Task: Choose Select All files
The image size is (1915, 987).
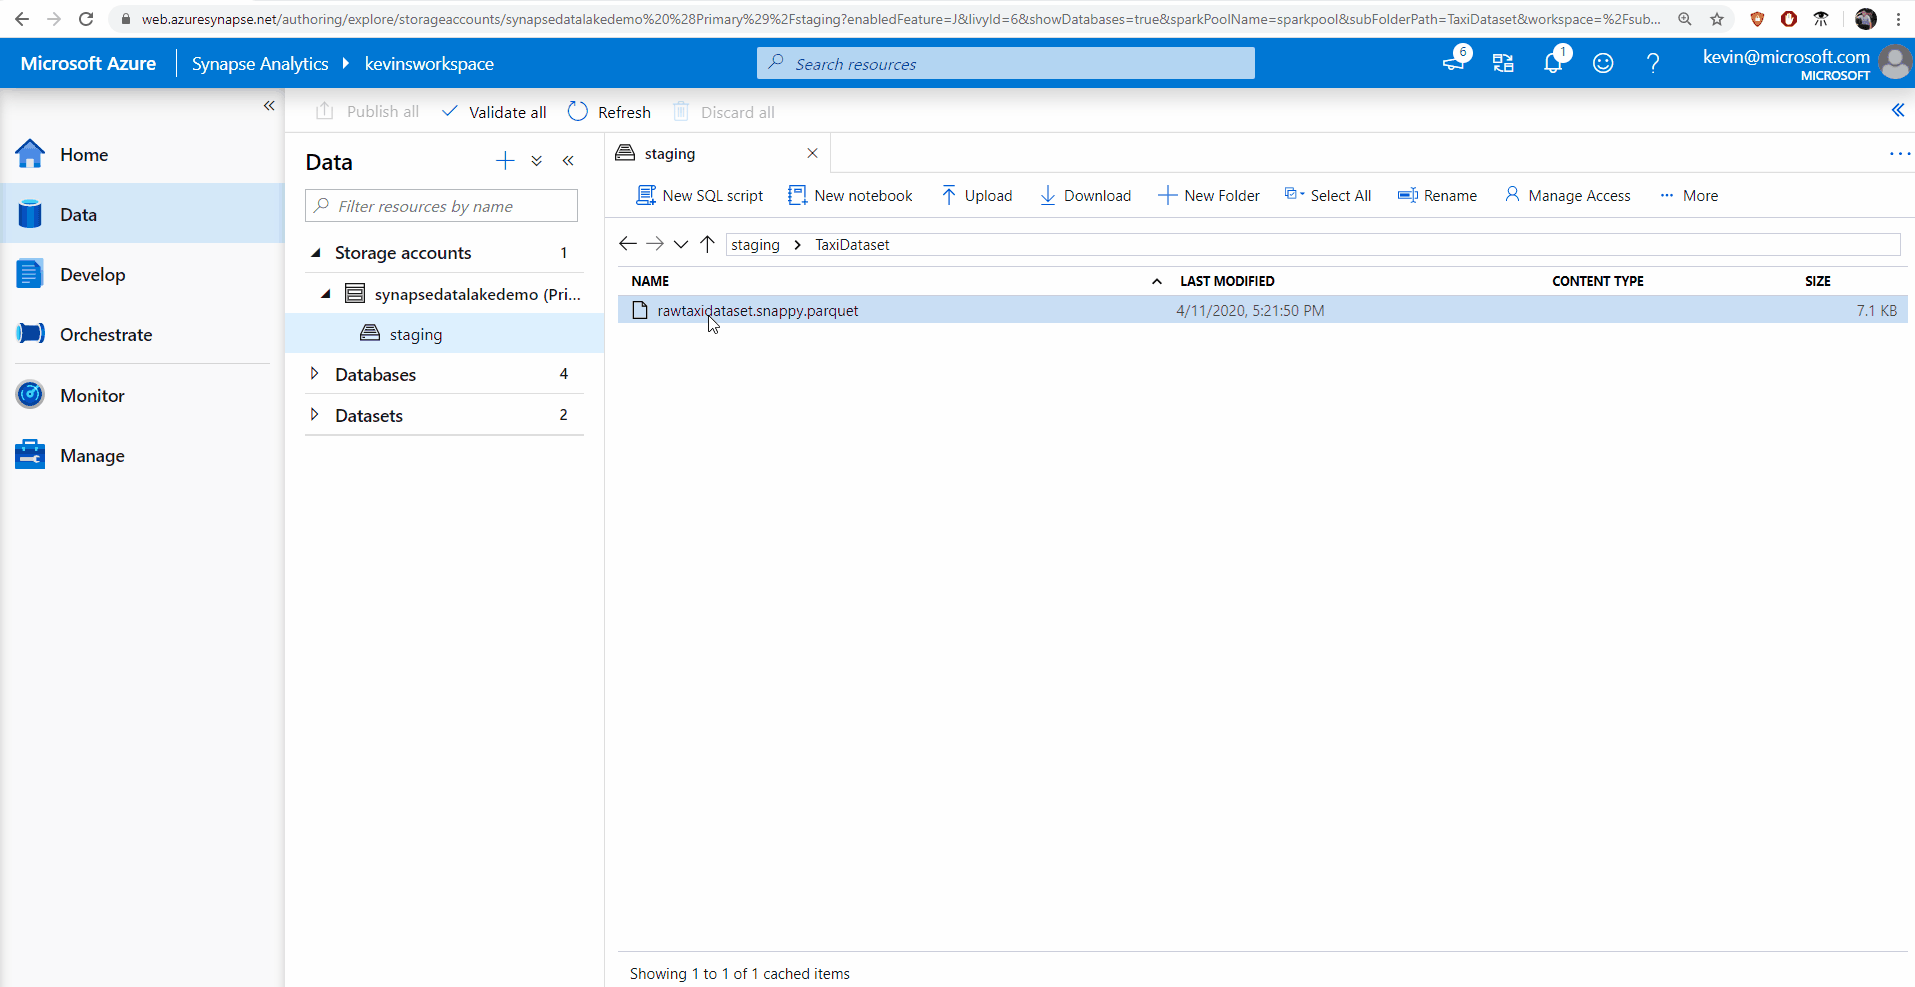Action: point(1328,196)
